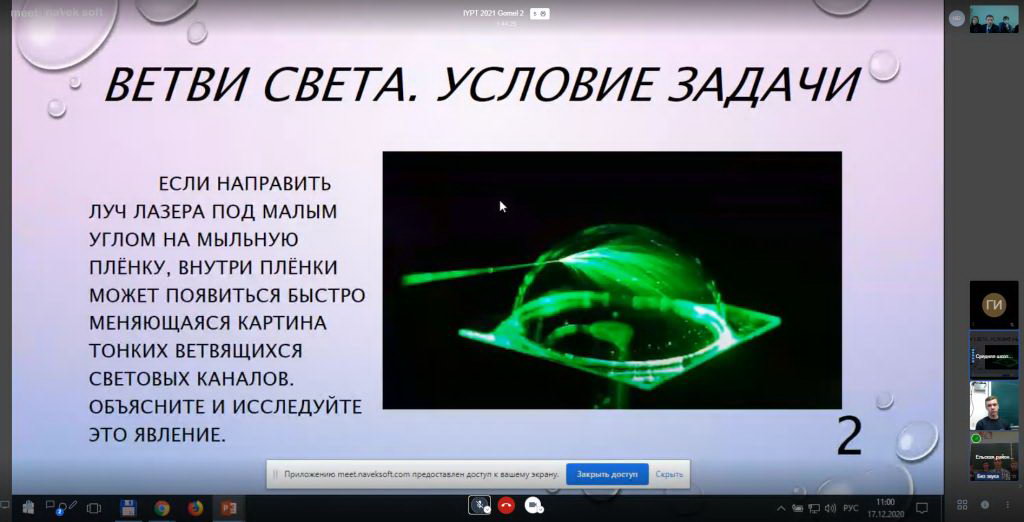Open PowerPoint from the taskbar
The width and height of the screenshot is (1024, 522).
[229, 508]
